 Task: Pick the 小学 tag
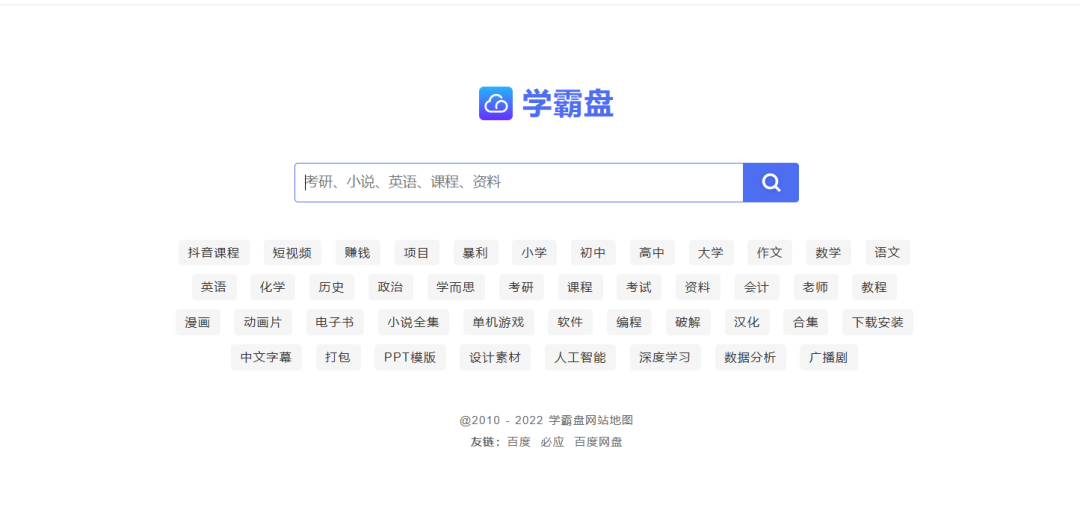[x=534, y=253]
